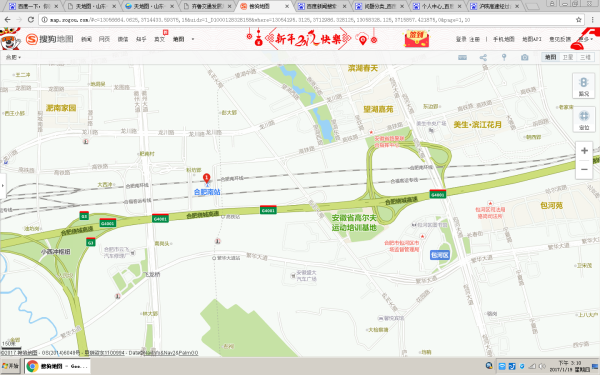The width and height of the screenshot is (600, 375).
Task: Click the 注册 register link
Action: [474, 39]
